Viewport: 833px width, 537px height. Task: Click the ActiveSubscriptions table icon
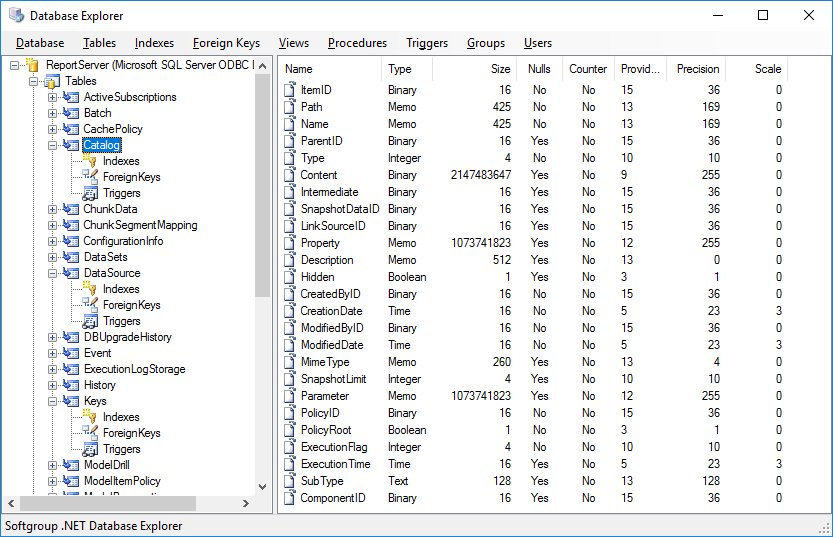(71, 97)
